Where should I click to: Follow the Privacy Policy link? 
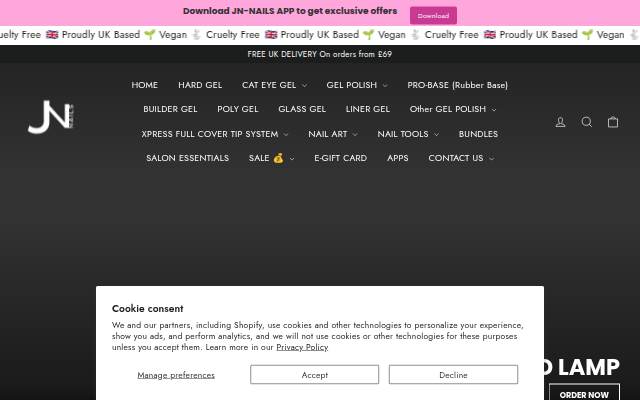coord(302,347)
